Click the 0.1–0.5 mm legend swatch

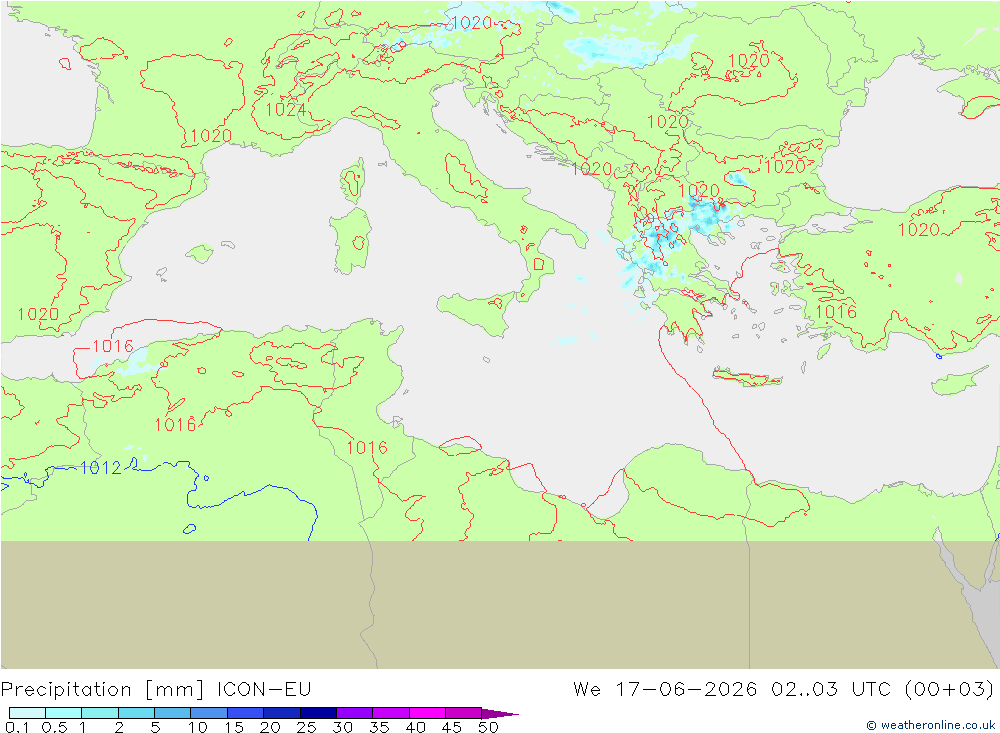(27, 713)
